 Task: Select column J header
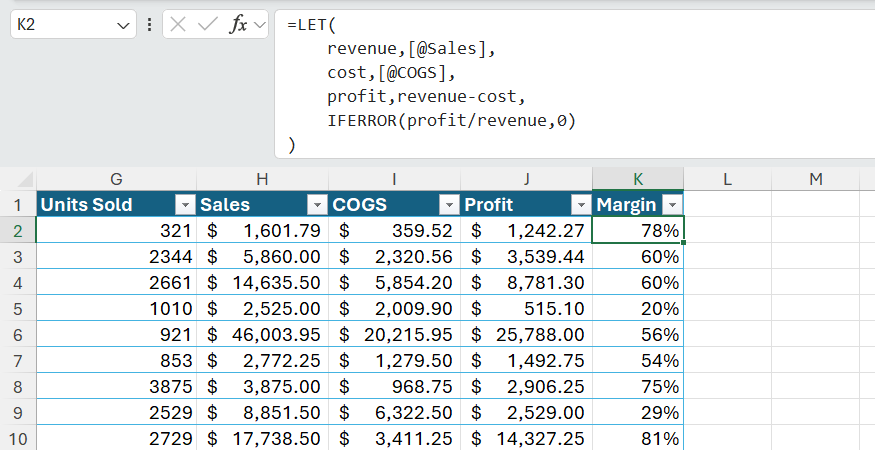pyautogui.click(x=526, y=179)
